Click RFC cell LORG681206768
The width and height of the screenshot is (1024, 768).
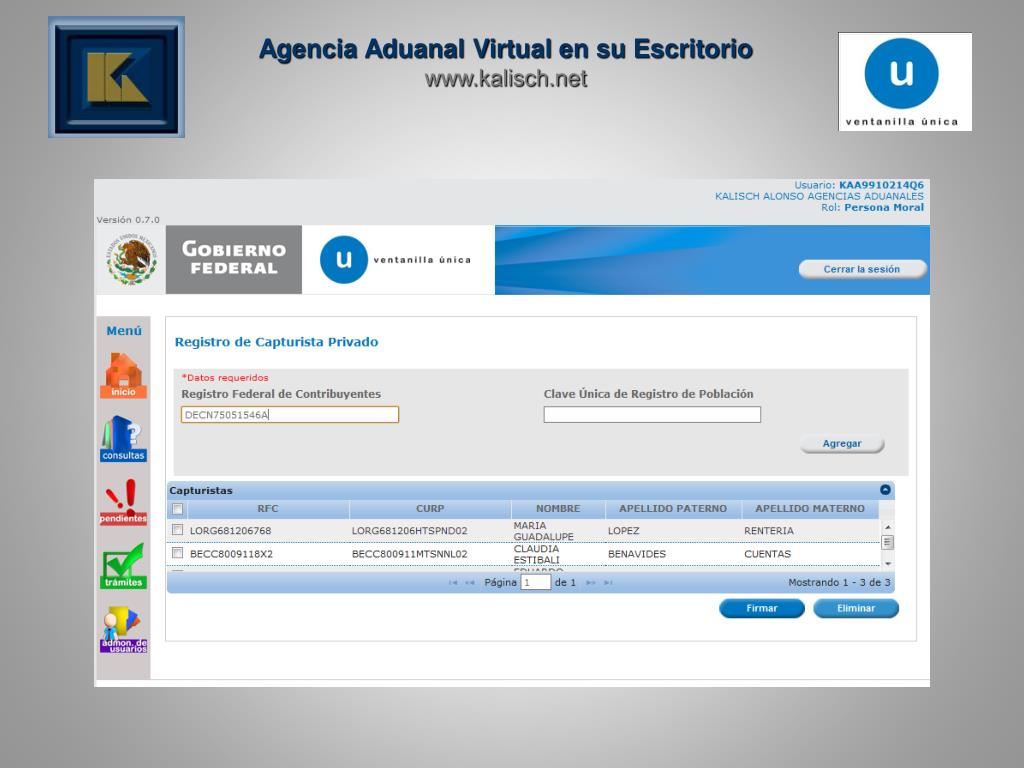click(x=231, y=531)
